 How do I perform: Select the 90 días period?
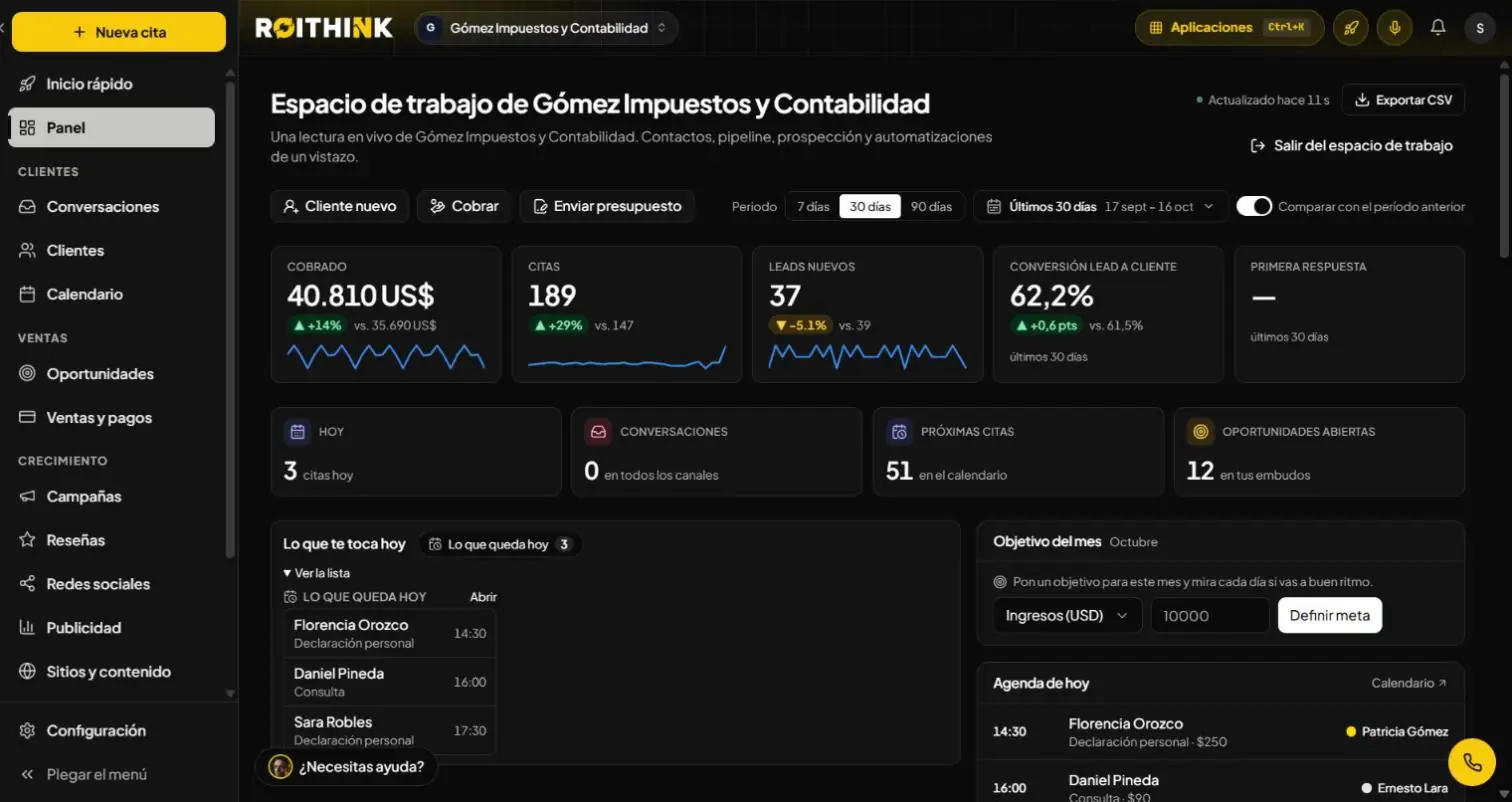tap(931, 207)
